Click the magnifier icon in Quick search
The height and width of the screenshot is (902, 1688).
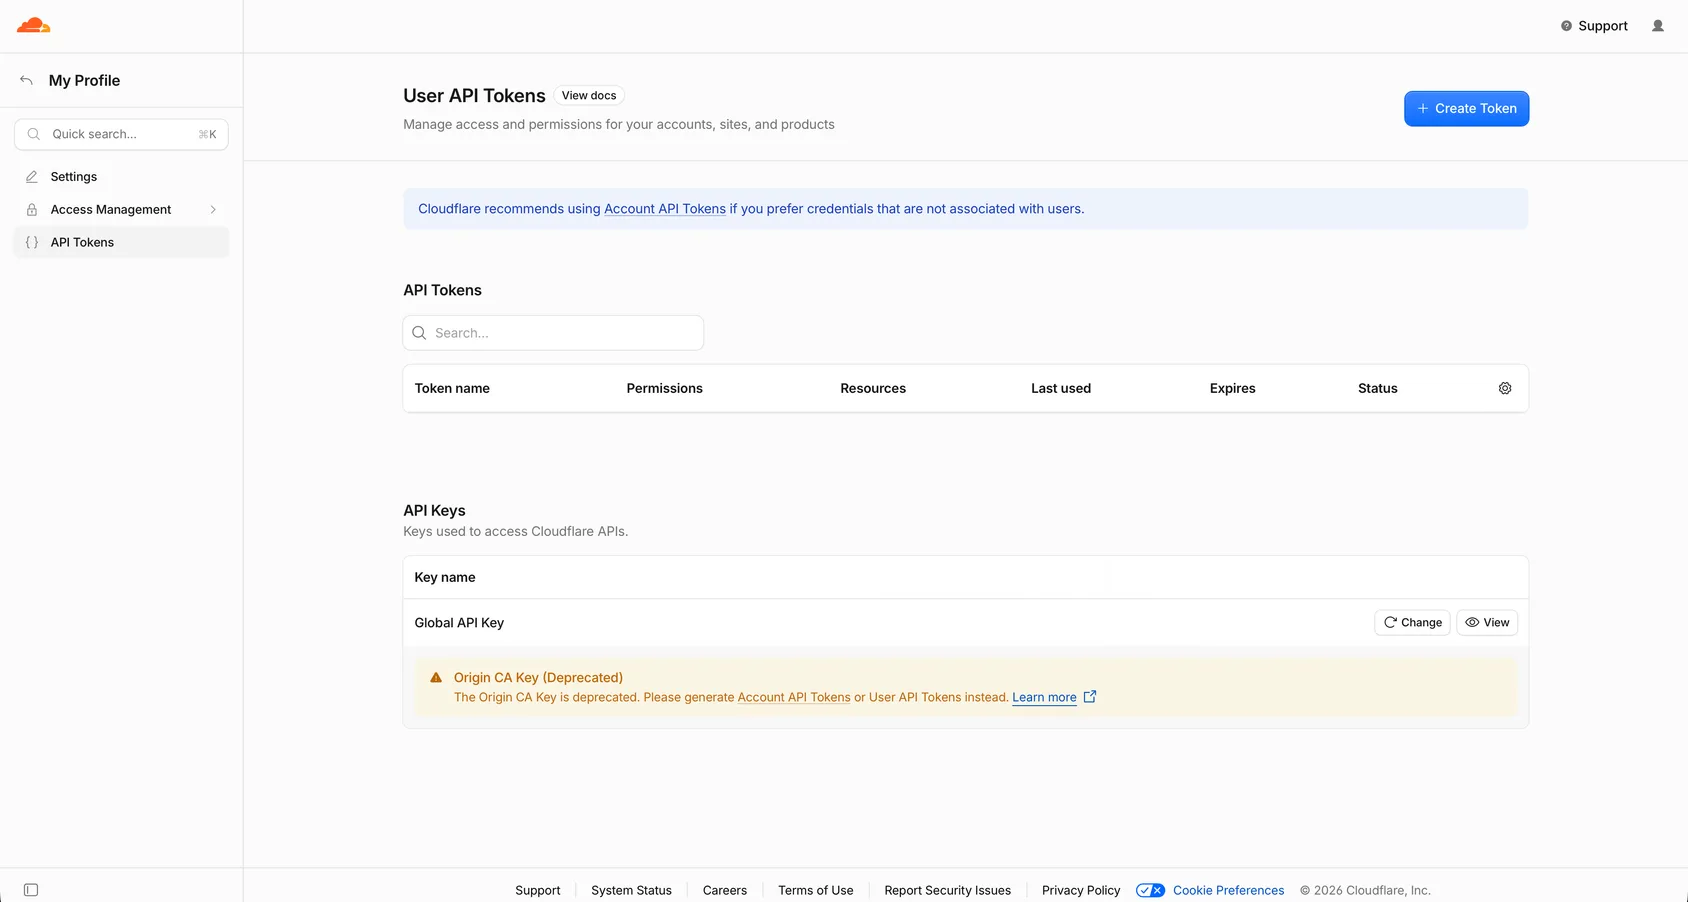[34, 134]
